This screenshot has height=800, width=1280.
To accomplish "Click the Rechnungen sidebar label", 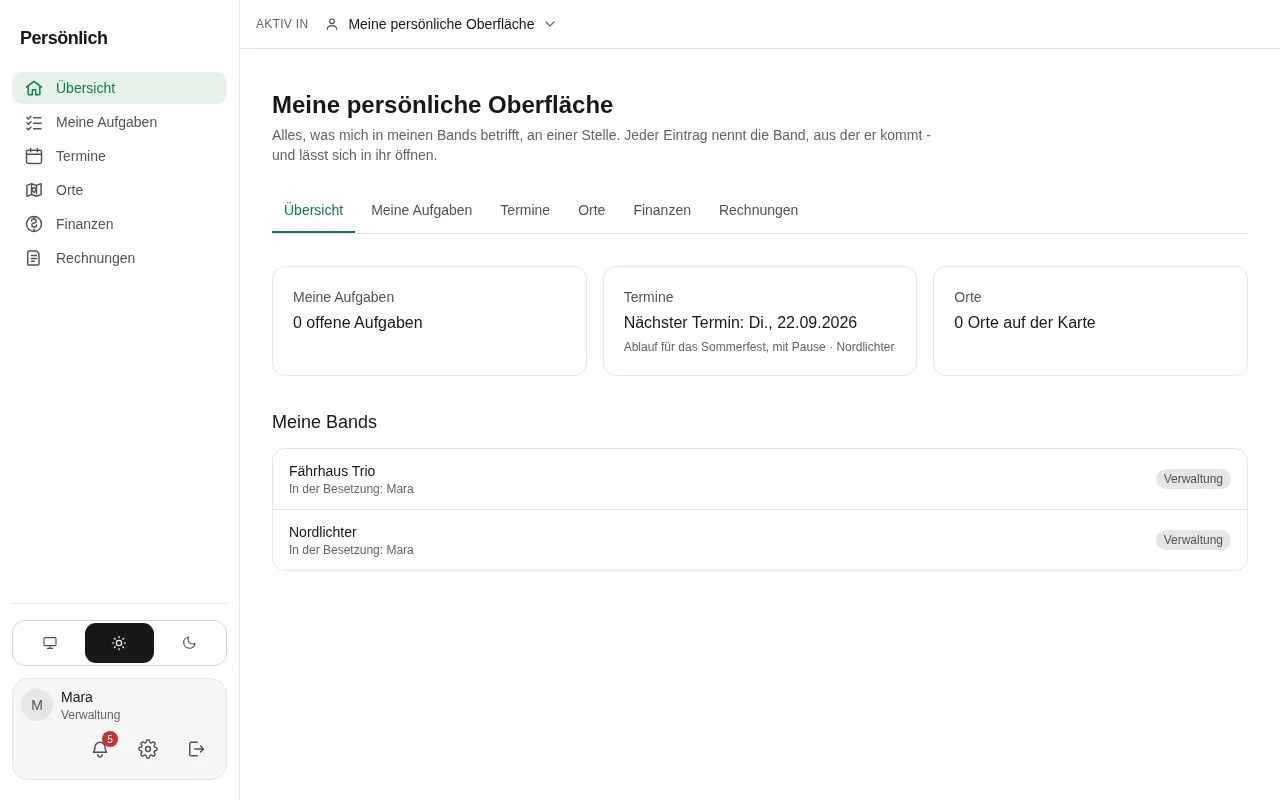I will coord(95,258).
